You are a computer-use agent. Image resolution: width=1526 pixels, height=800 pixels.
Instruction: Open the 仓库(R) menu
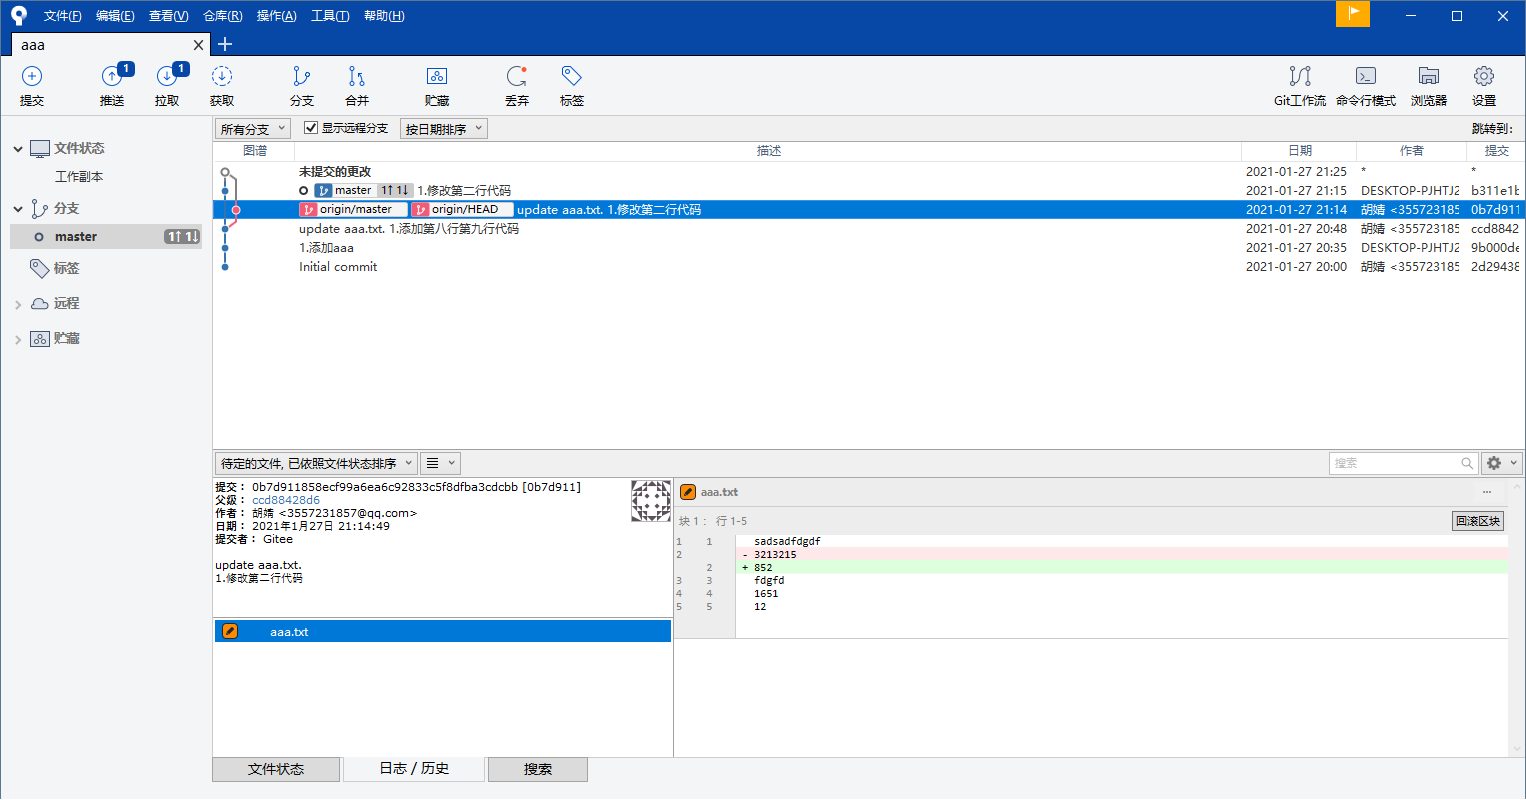pyautogui.click(x=222, y=16)
